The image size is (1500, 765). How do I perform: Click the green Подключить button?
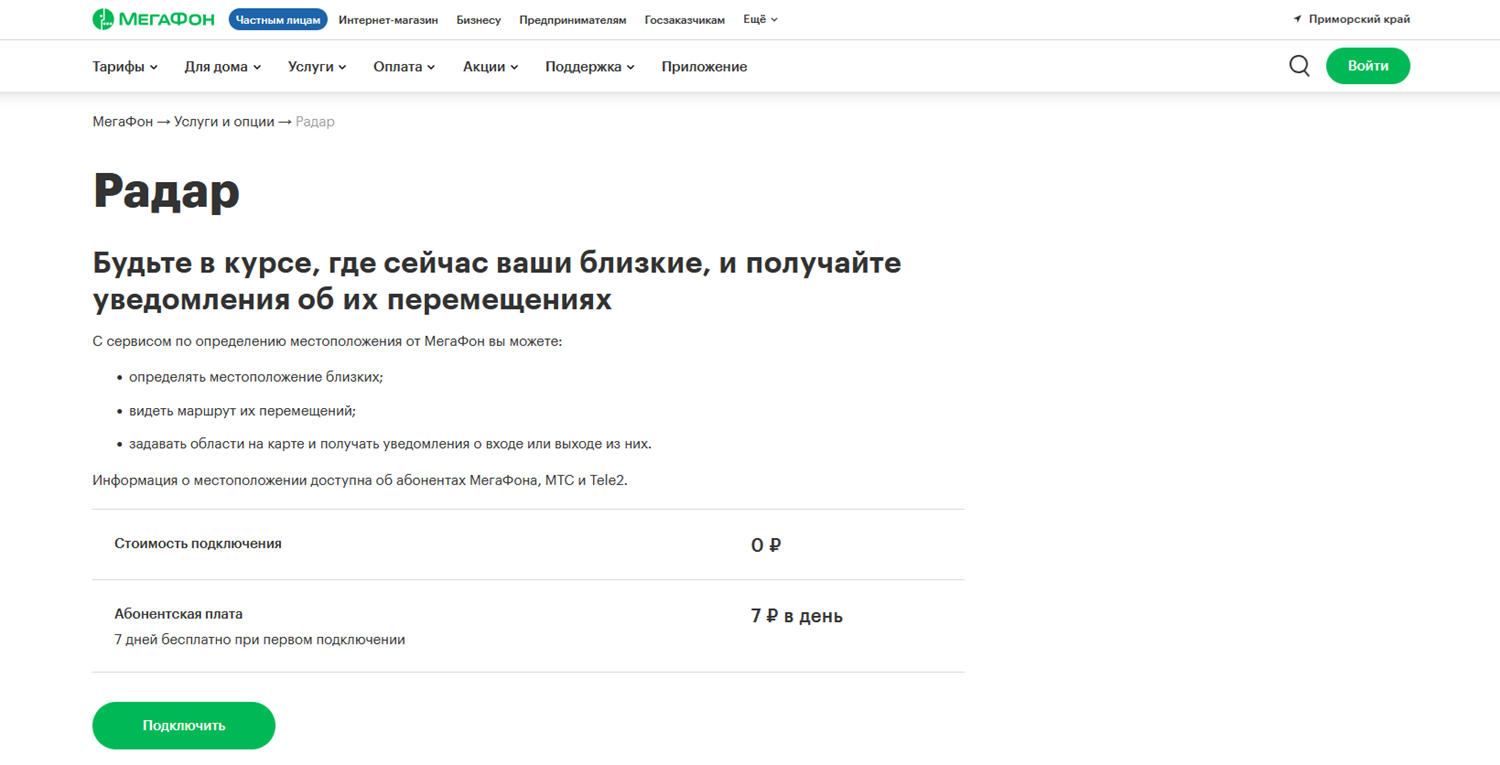click(x=184, y=726)
